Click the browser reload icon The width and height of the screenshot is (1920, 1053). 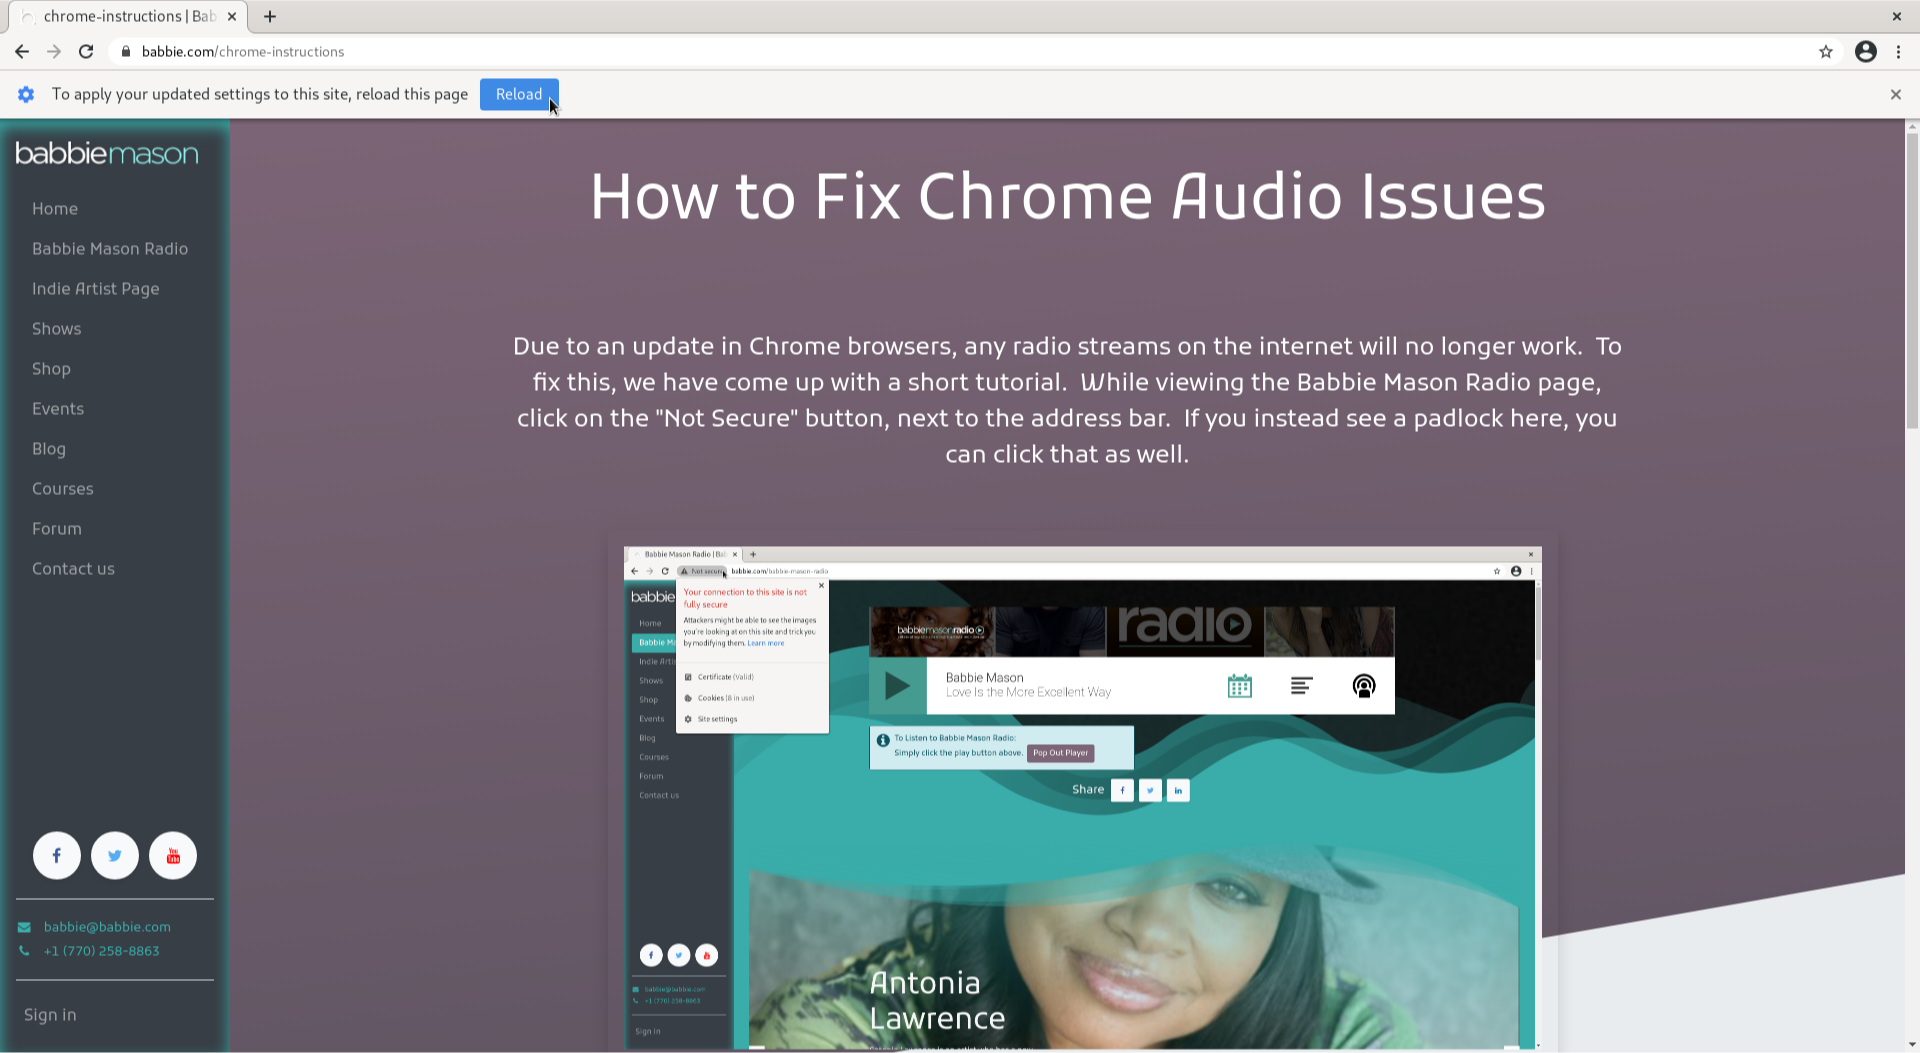coord(86,52)
